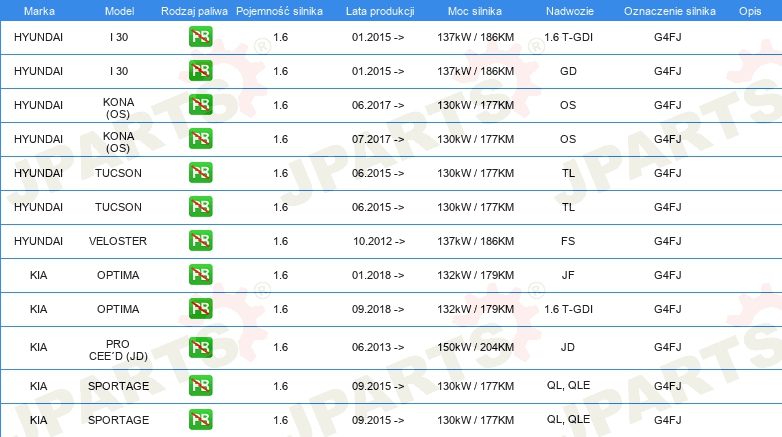Click I 30 model in the GD row
This screenshot has height=437, width=782.
119,71
